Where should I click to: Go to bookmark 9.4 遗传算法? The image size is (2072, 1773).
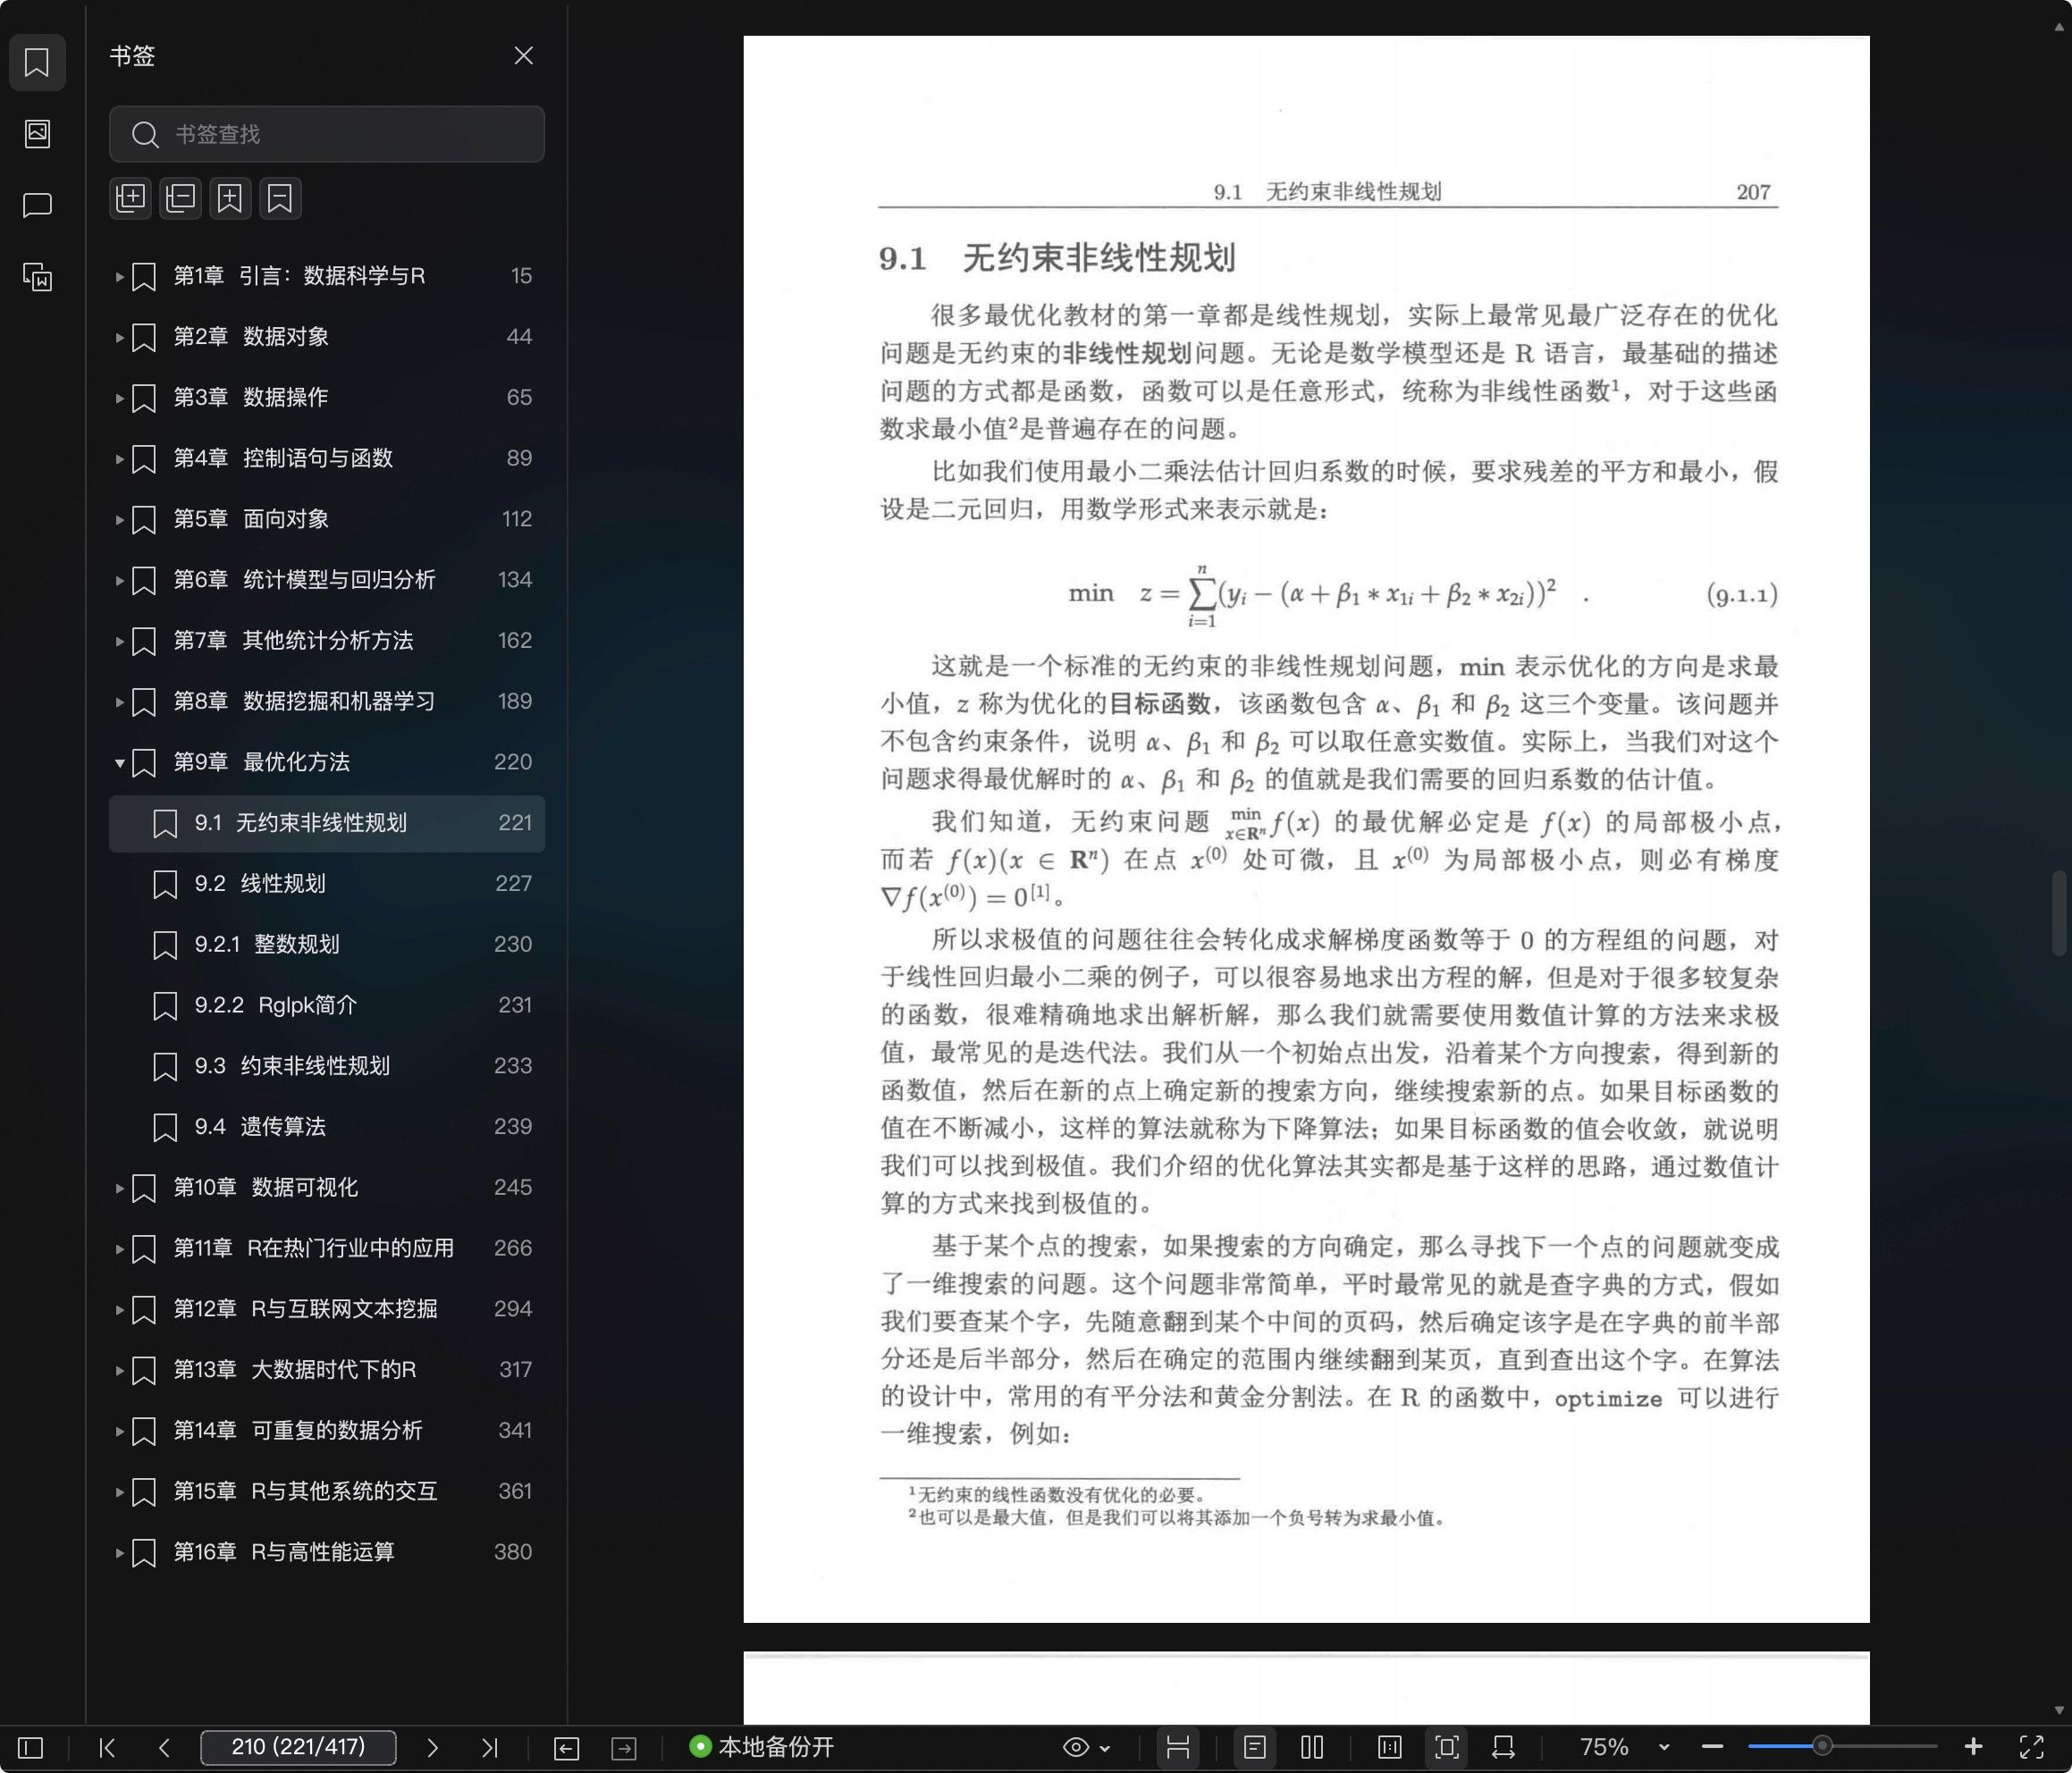(x=327, y=1127)
